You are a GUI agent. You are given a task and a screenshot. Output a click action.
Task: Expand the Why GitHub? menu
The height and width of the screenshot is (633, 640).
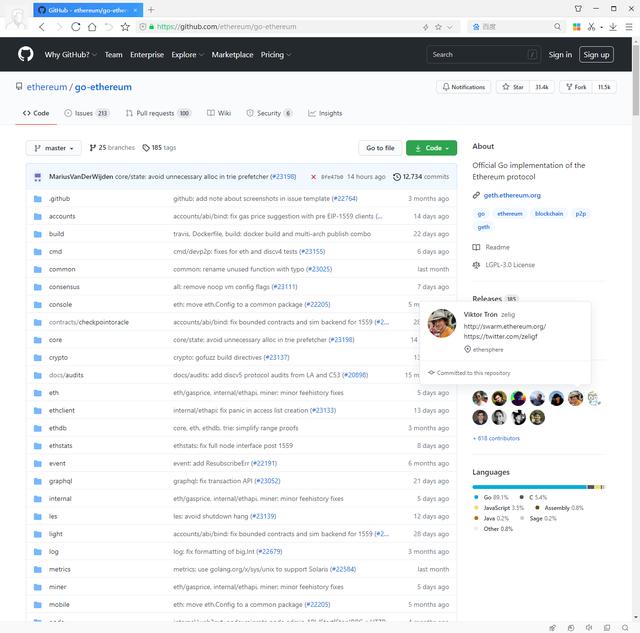coord(70,55)
